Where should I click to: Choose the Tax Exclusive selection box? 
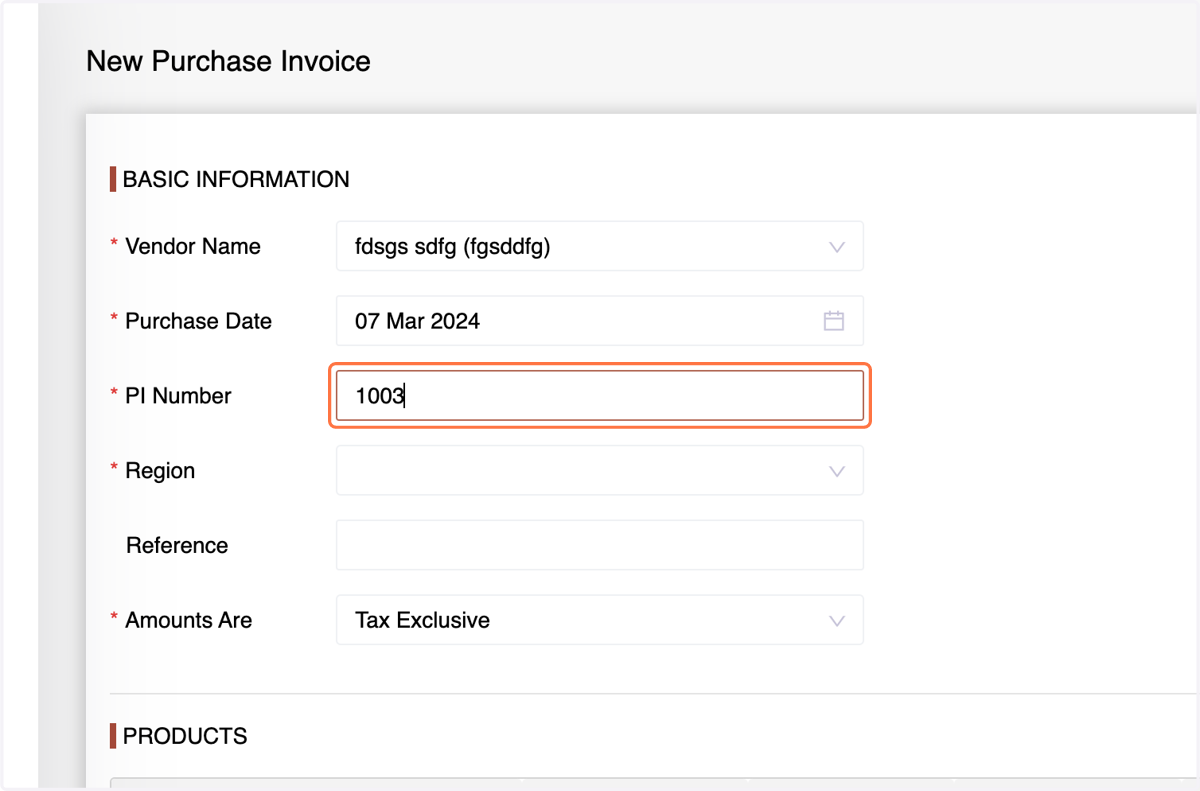point(599,620)
